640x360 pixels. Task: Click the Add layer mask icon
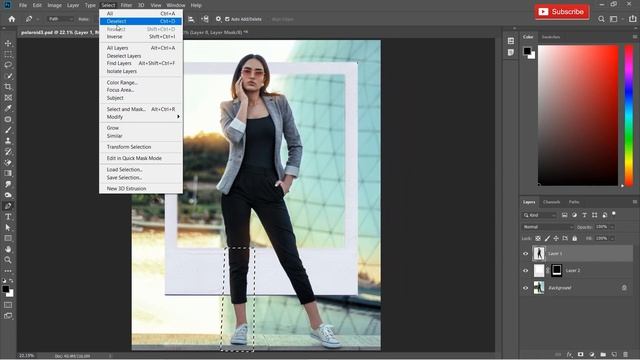coord(580,354)
